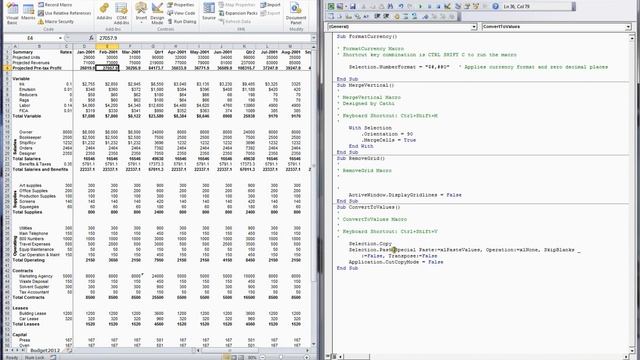The height and width of the screenshot is (360, 640).
Task: Click the 'Total Operating' row label
Action: [28, 260]
